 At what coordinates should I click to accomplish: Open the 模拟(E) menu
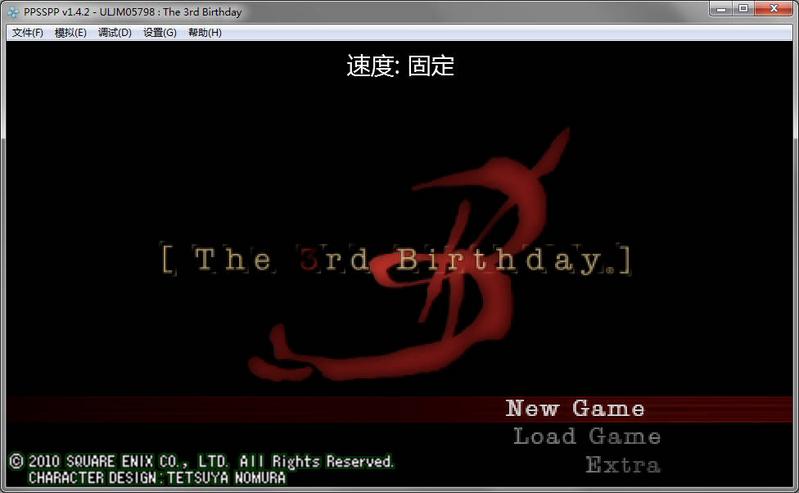point(70,32)
